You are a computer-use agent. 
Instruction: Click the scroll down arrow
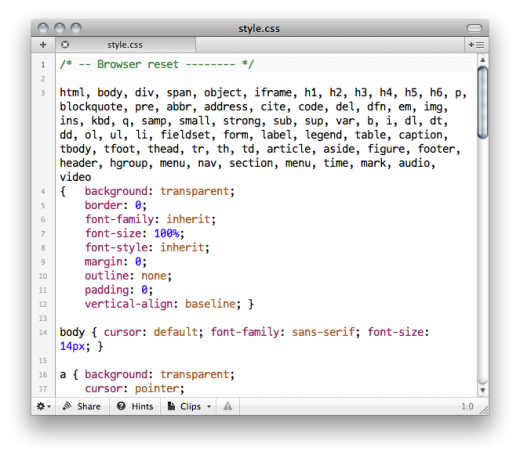(x=482, y=390)
